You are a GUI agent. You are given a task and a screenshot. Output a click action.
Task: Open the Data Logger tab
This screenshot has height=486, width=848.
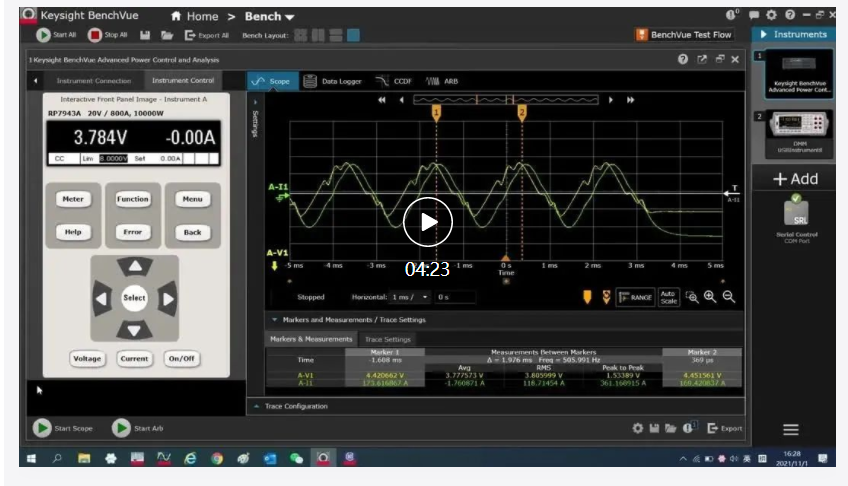(333, 81)
